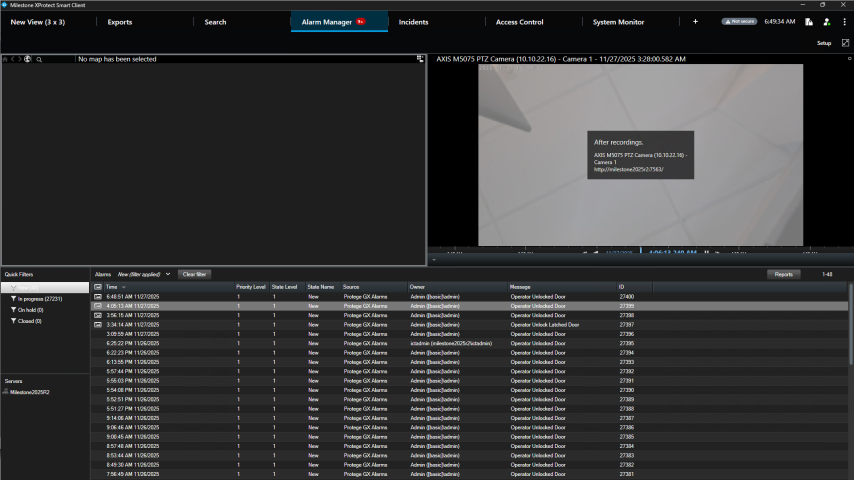Sort alarms by the Time column header
Image resolution: width=854 pixels, height=480 pixels.
click(111, 287)
